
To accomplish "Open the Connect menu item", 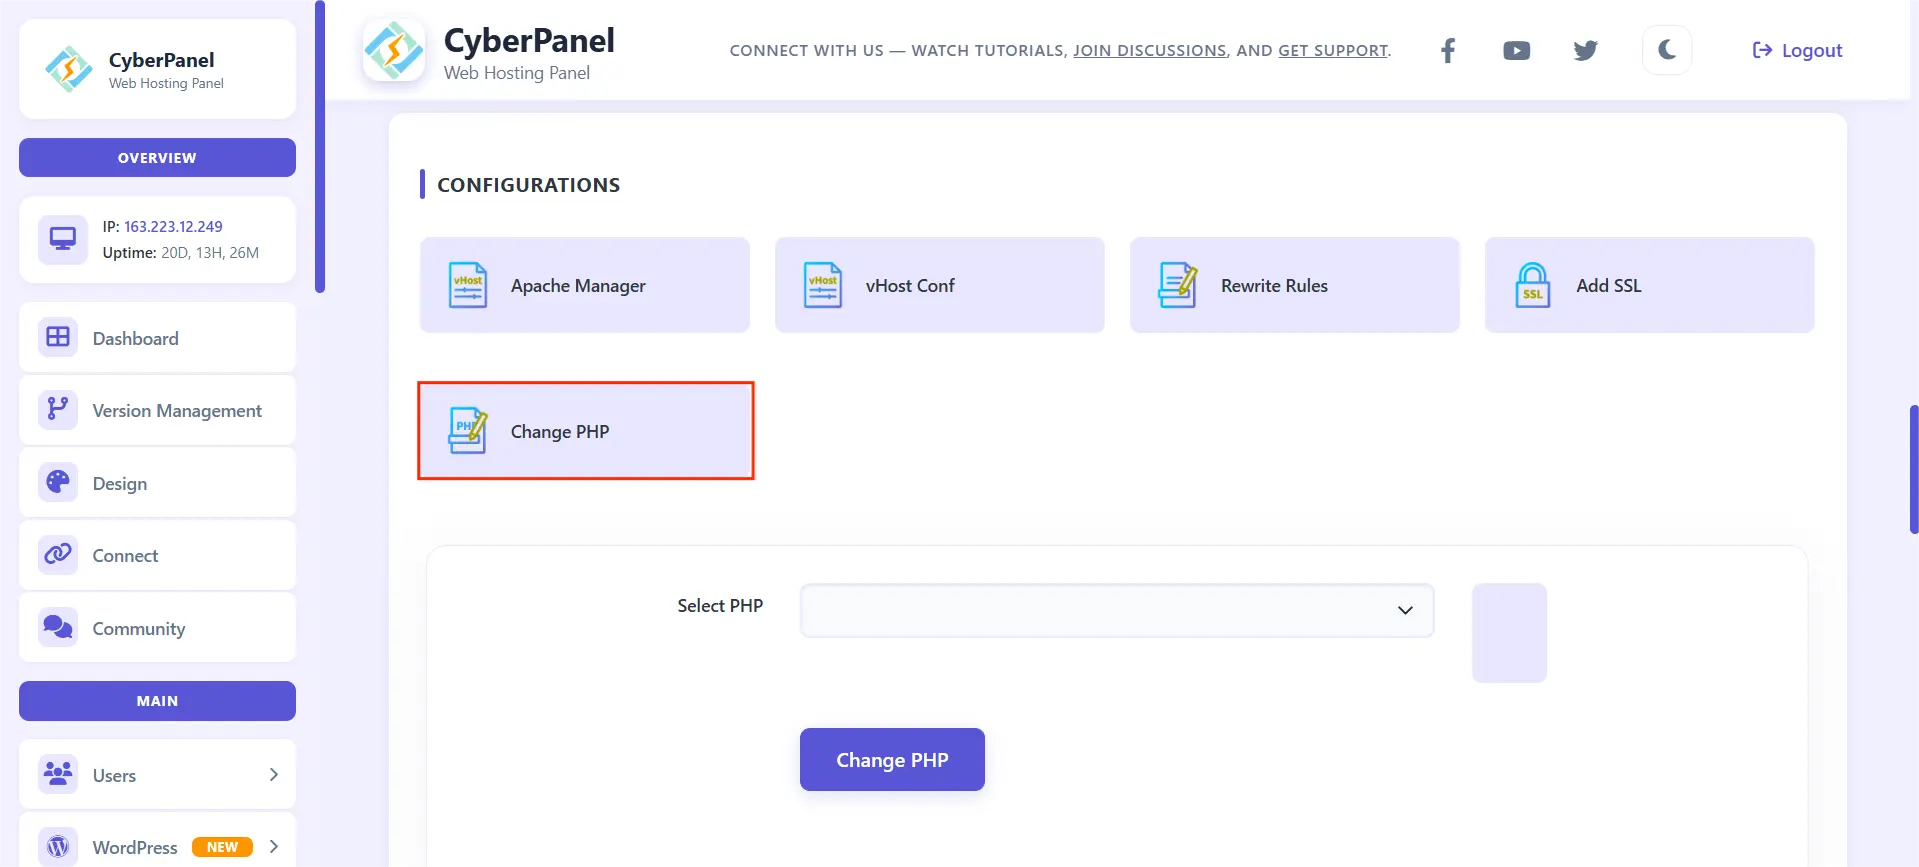I will 157,555.
